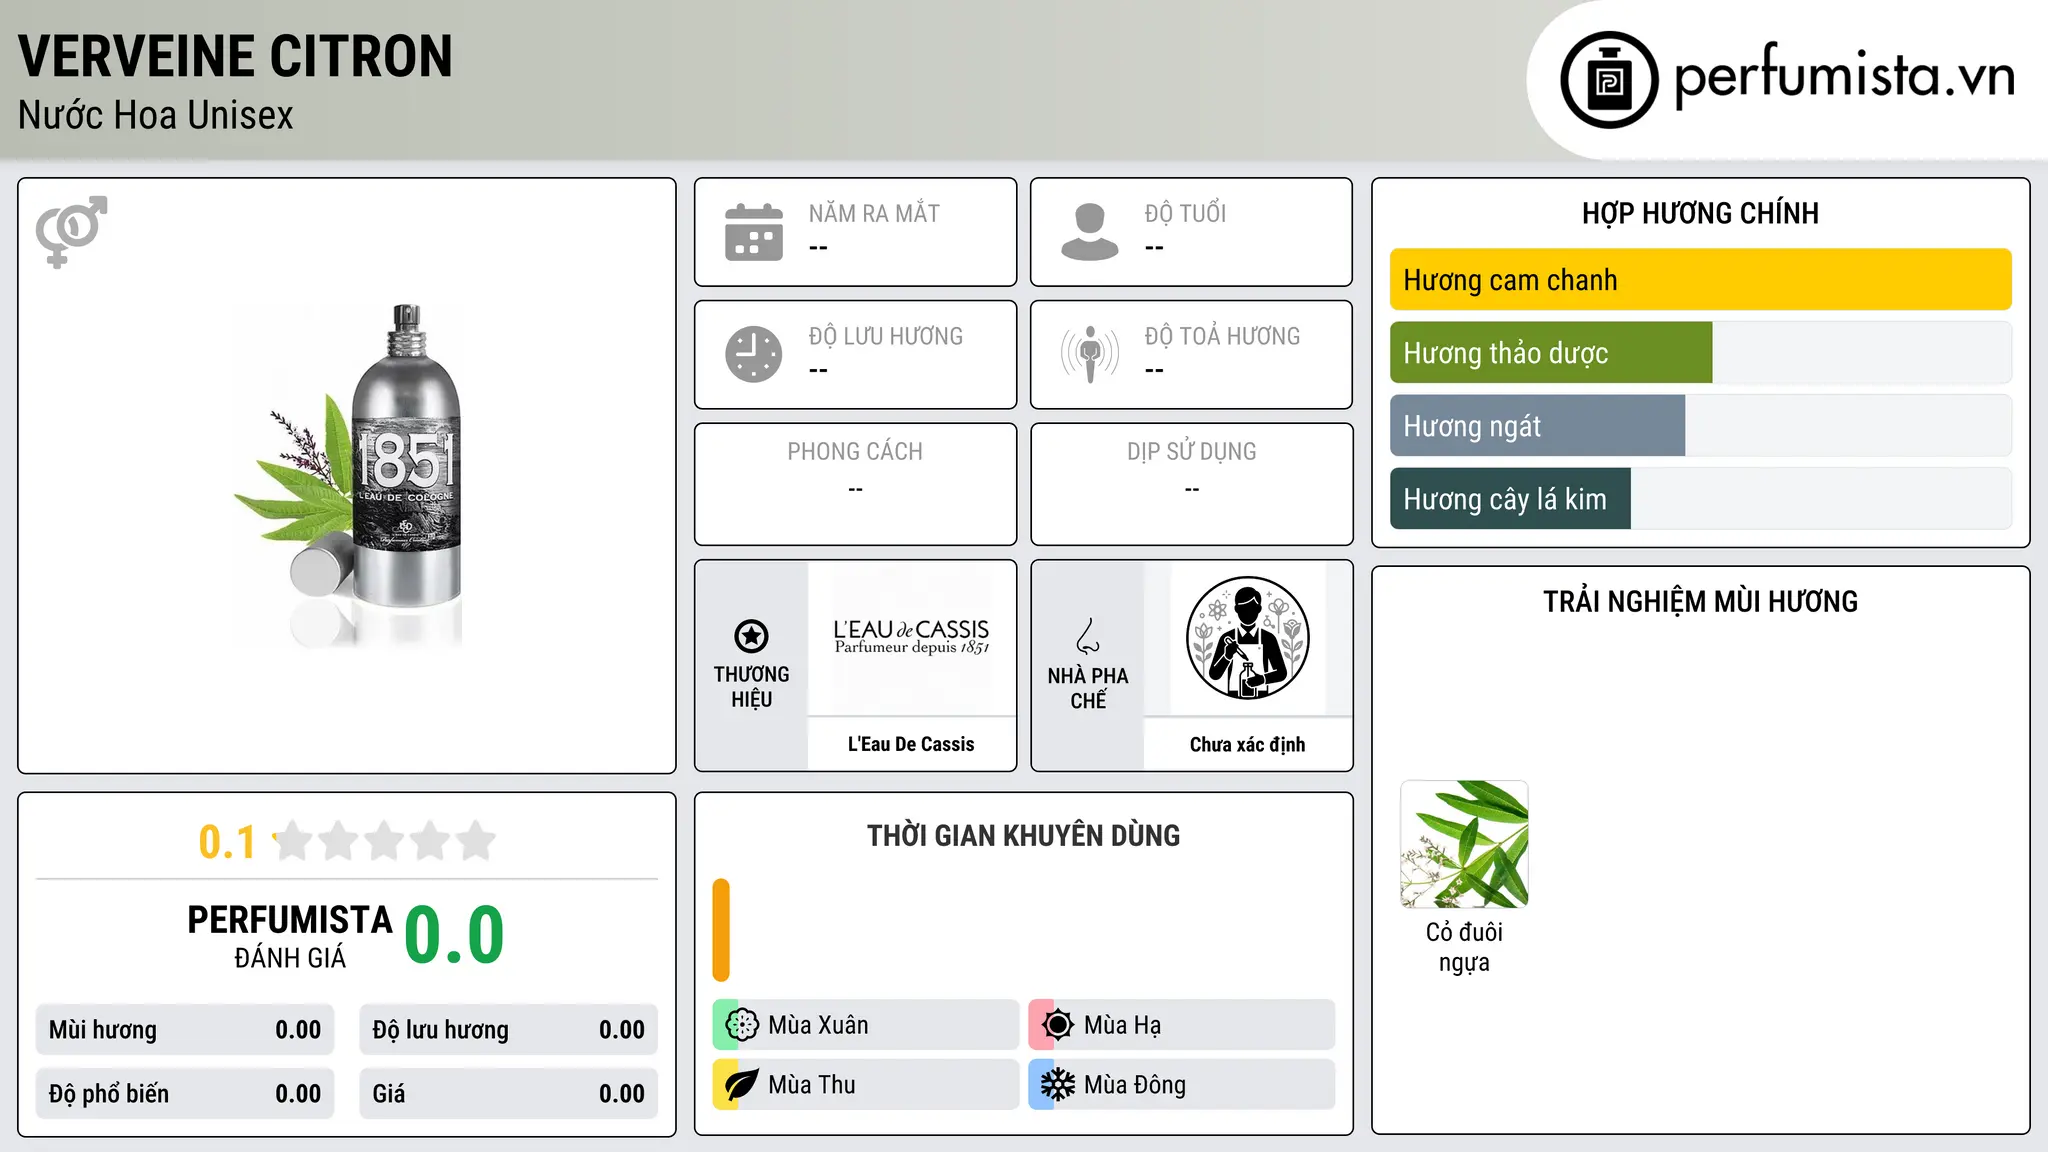The image size is (2048, 1152).
Task: Click the Chưa xác định perfumer label
Action: pos(1247,744)
